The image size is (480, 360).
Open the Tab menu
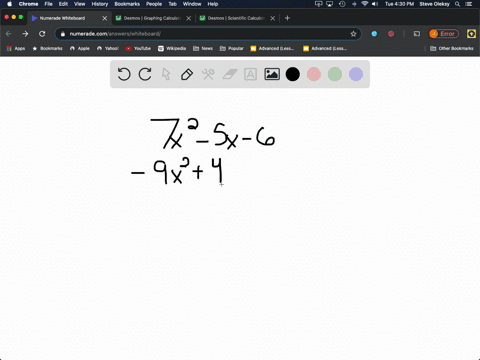pyautogui.click(x=172, y=4)
